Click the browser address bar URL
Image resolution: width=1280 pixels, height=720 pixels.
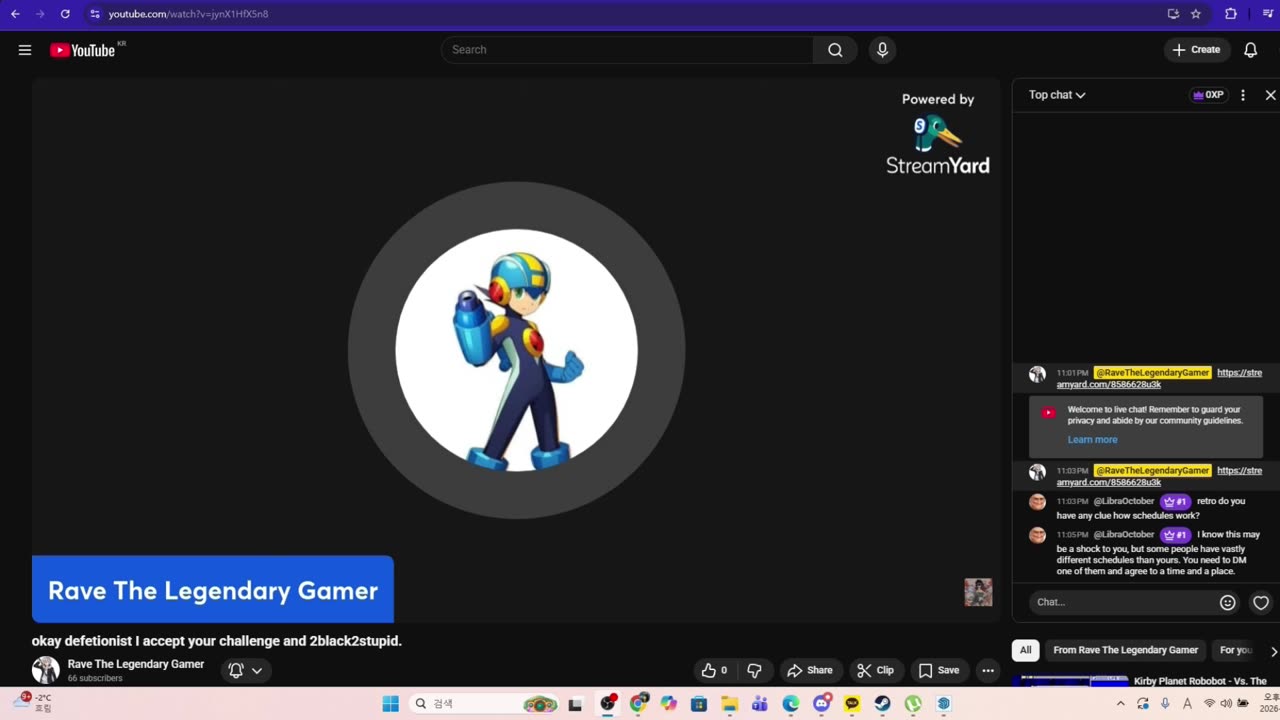(188, 14)
